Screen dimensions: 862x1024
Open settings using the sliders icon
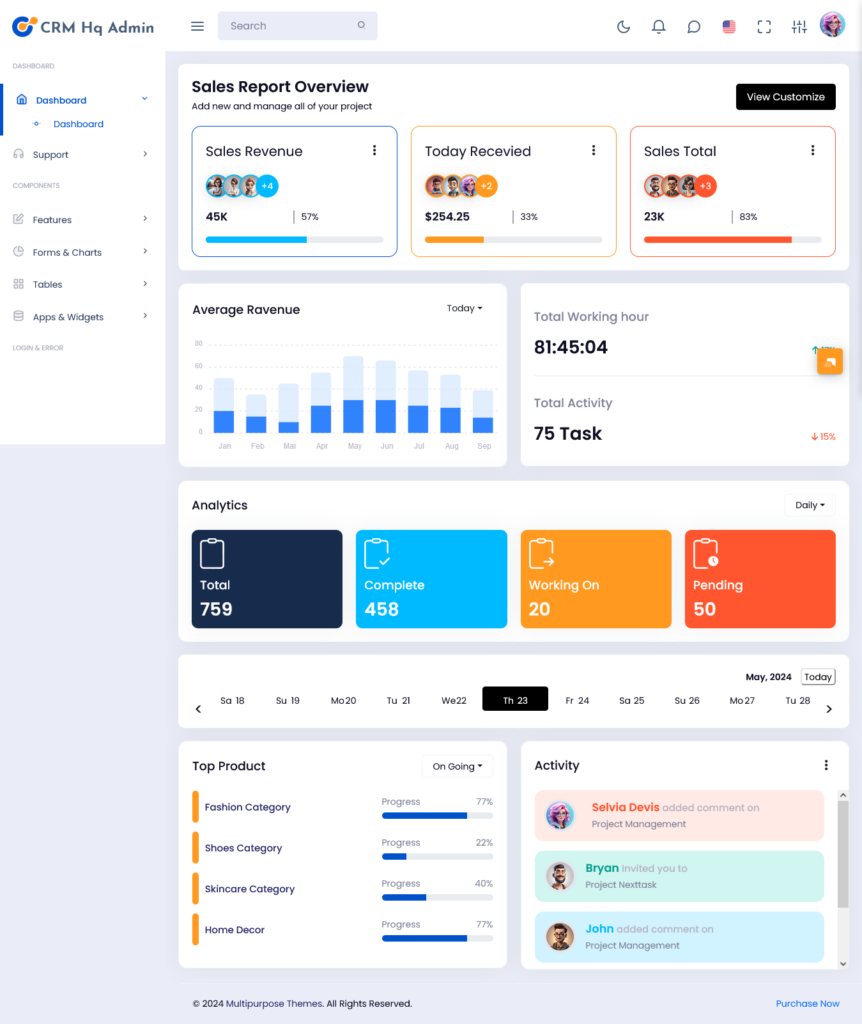(x=799, y=27)
